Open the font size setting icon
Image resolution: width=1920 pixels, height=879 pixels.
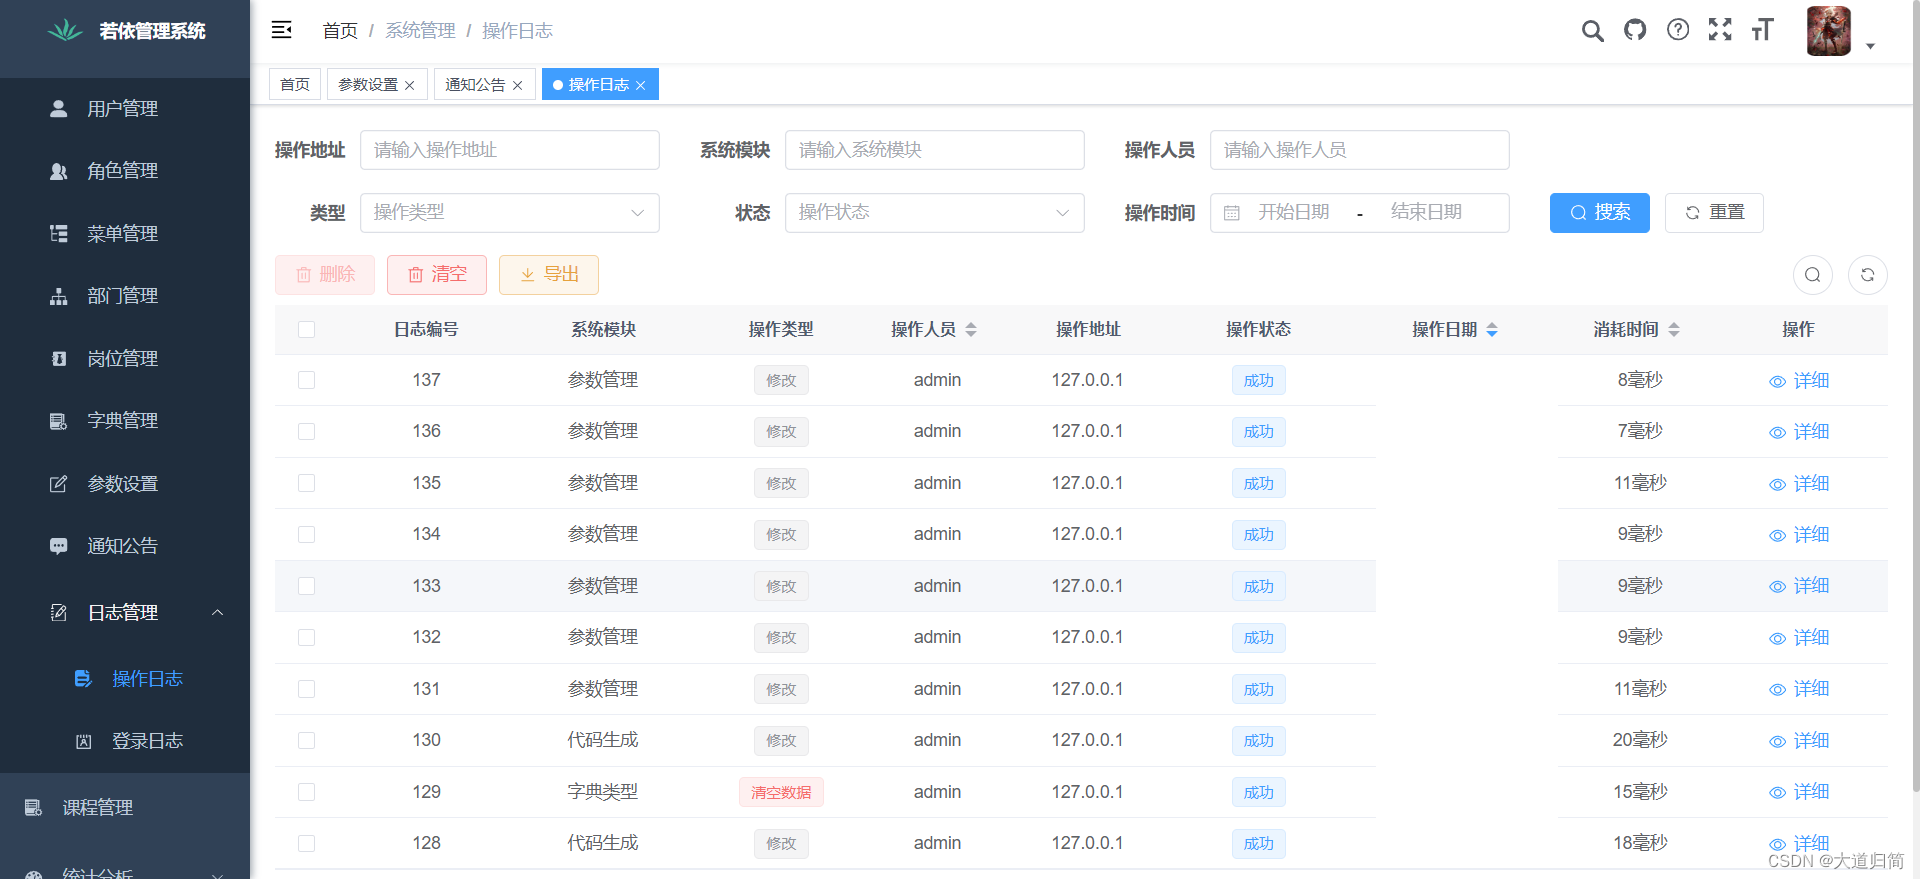1762,30
